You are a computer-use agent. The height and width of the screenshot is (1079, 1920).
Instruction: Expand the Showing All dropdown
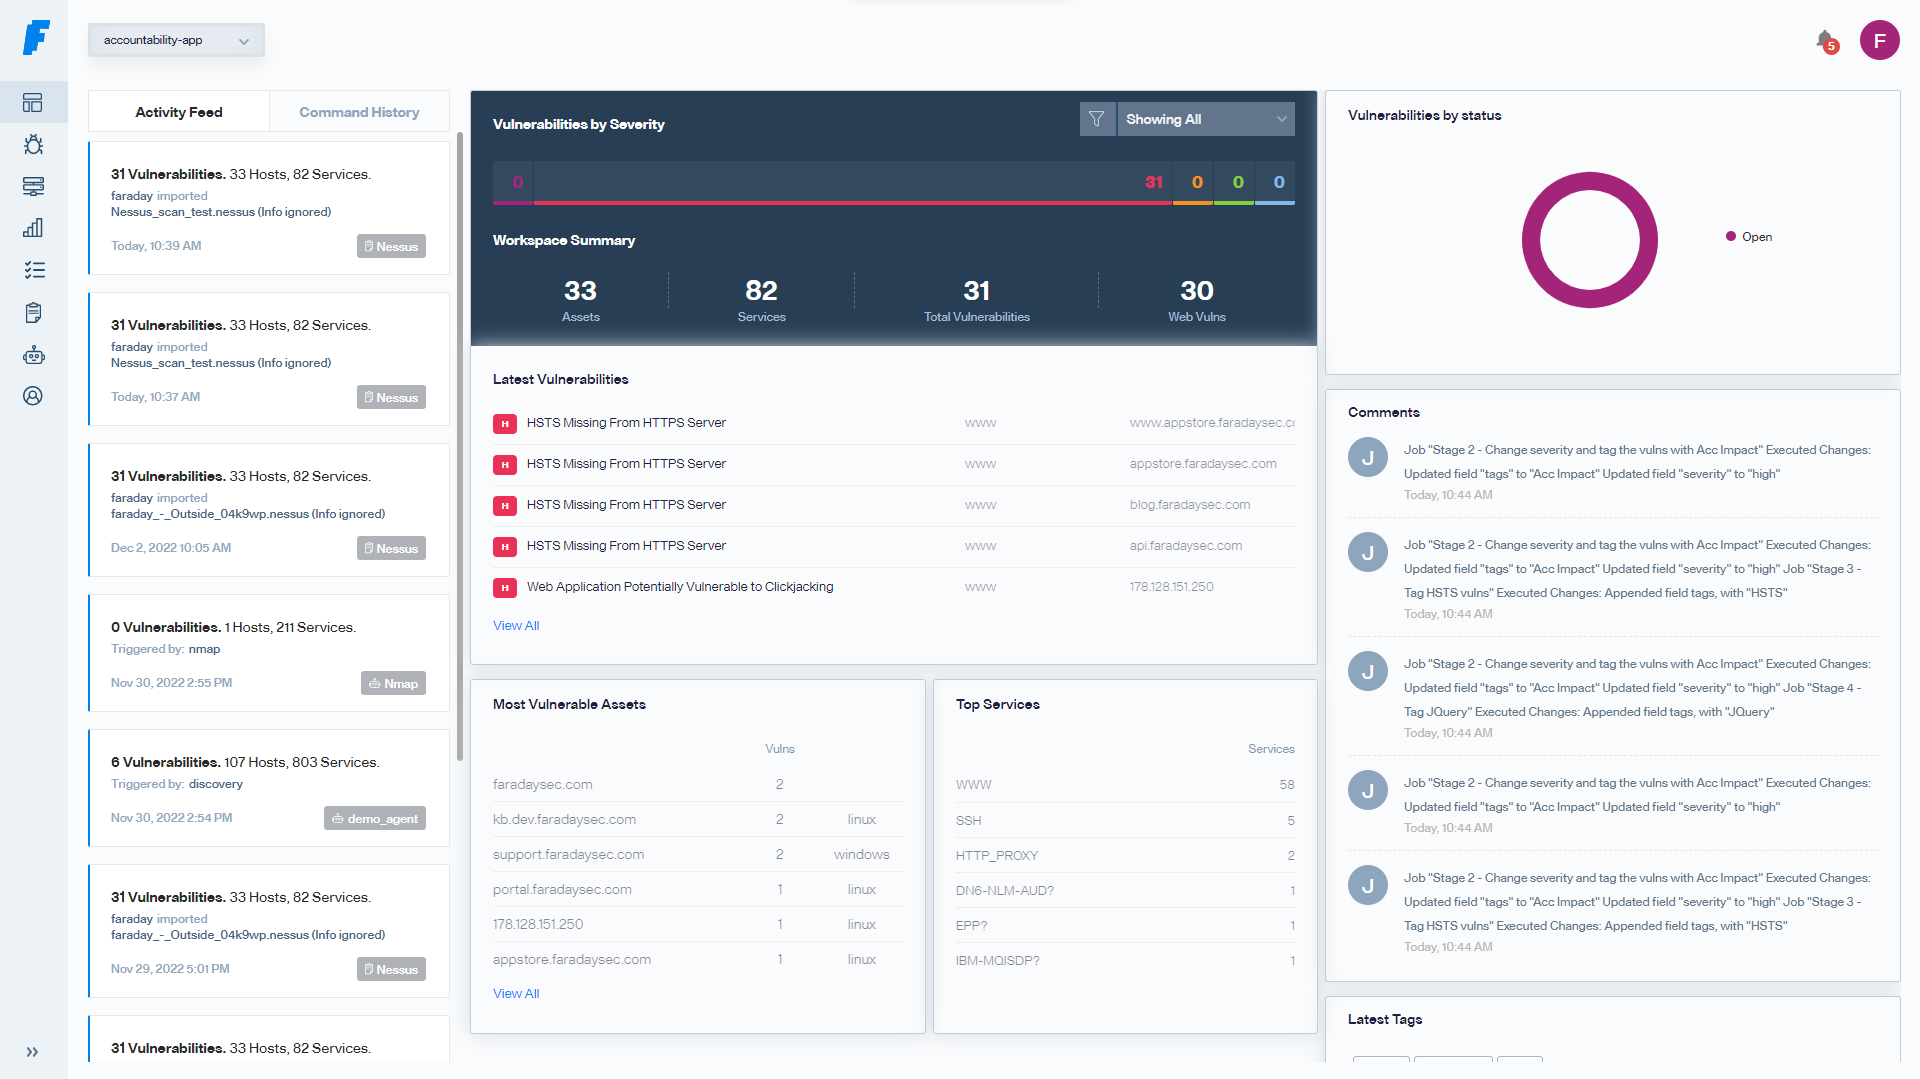[1205, 119]
